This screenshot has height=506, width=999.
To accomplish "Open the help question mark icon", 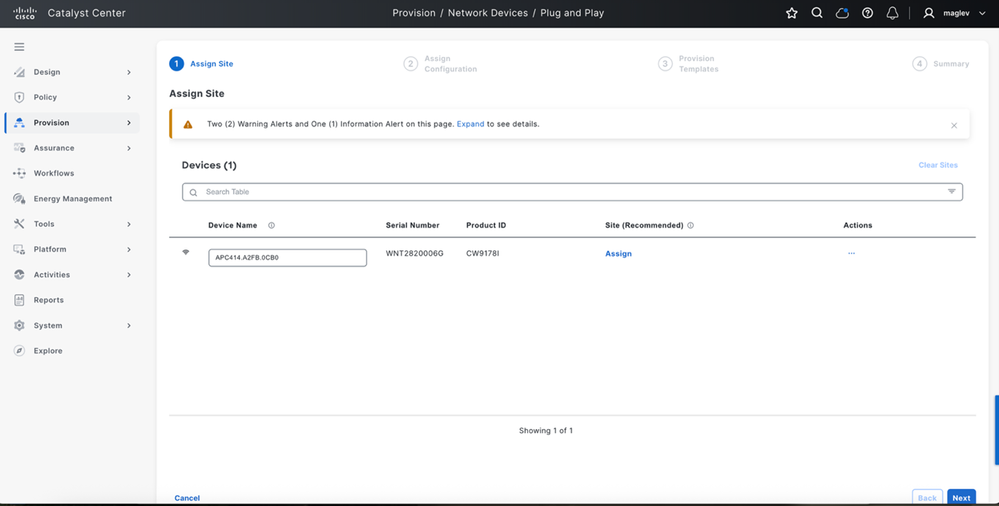I will pos(867,13).
